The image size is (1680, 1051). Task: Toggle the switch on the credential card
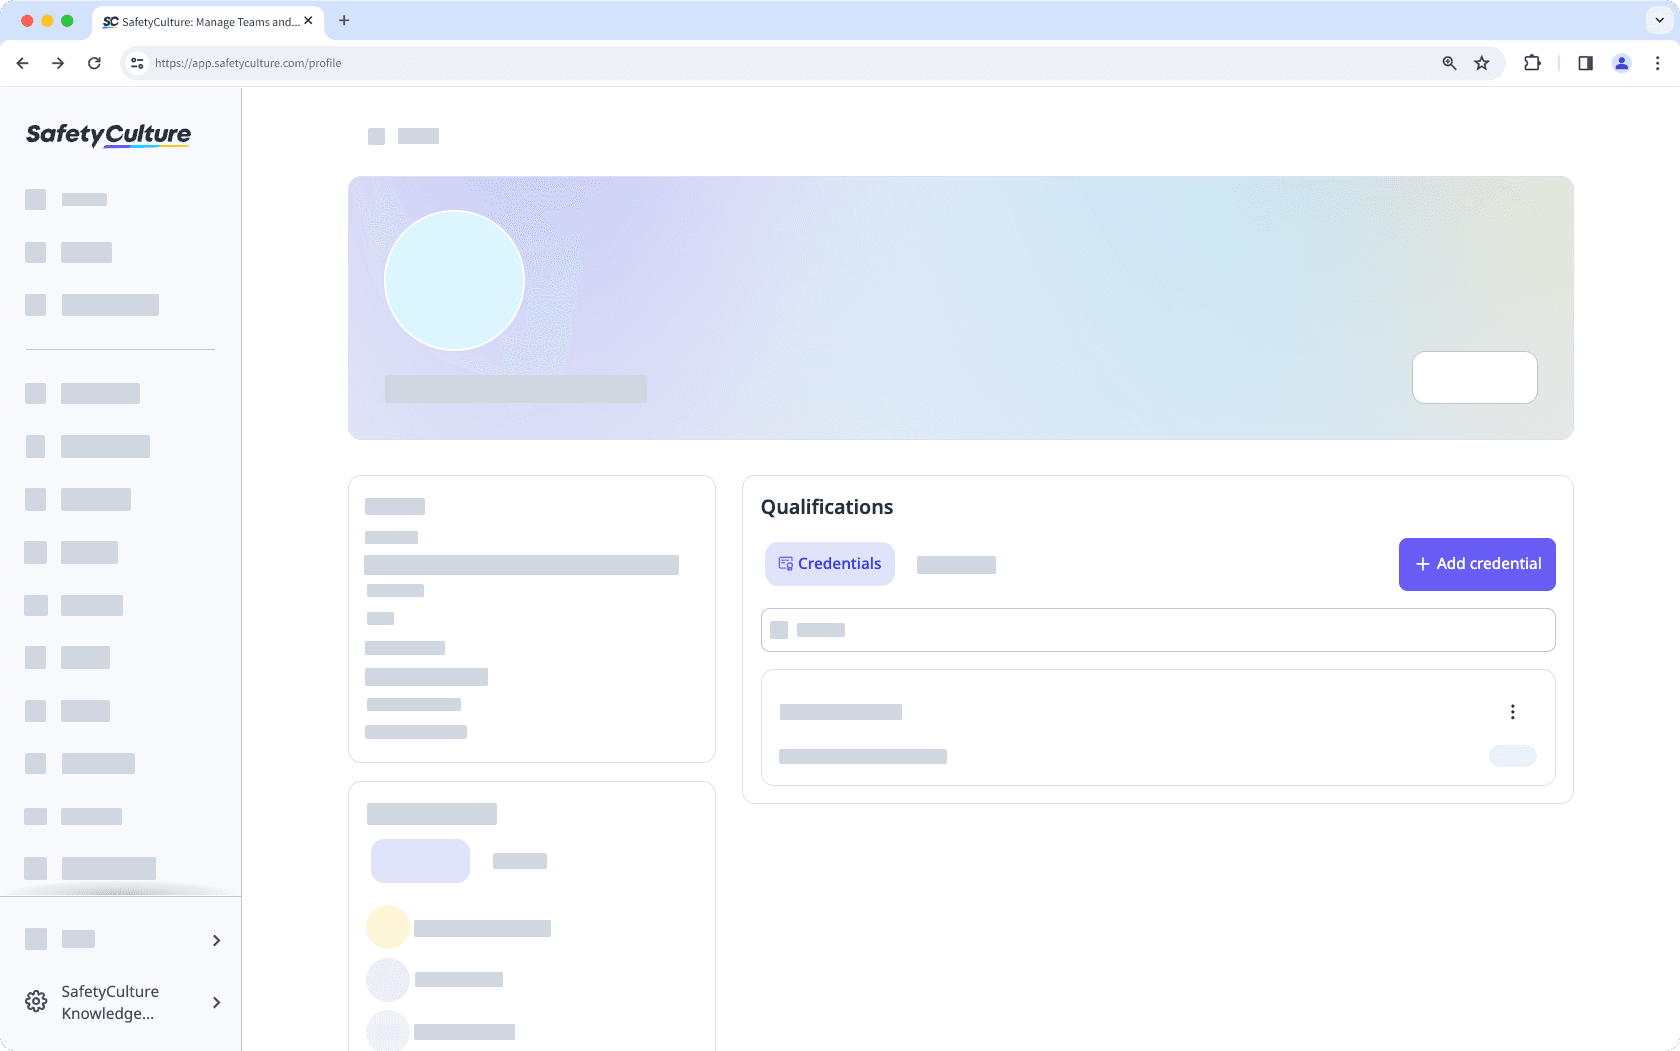(1512, 757)
